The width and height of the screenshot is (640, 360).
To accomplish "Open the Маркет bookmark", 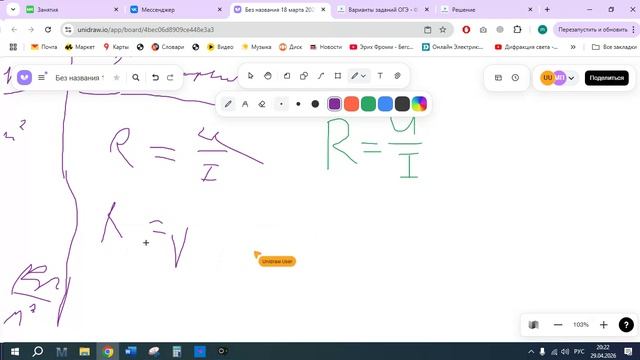I will pyautogui.click(x=80, y=47).
